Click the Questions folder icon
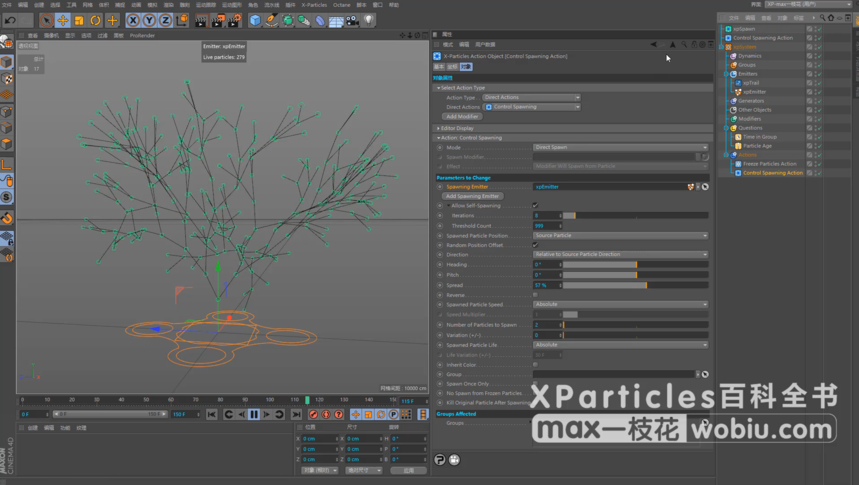Screen dimensions: 859x485 pos(733,128)
